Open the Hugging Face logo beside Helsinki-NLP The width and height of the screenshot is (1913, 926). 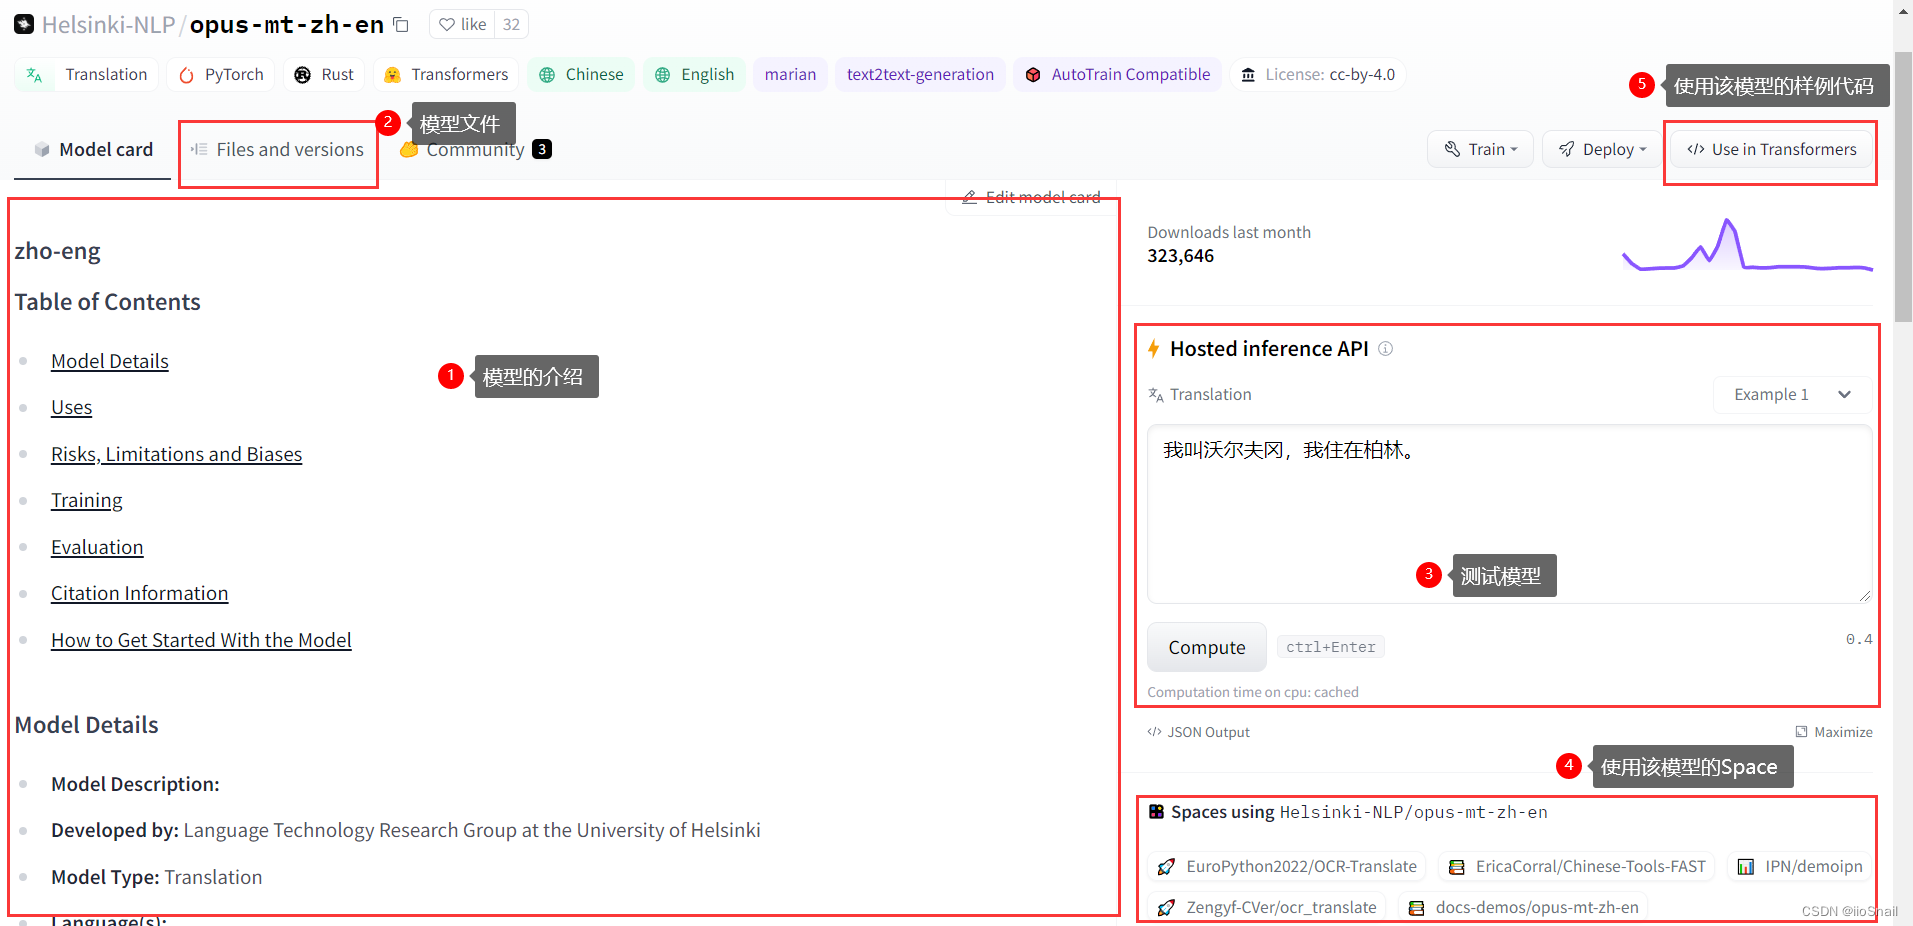coord(24,25)
